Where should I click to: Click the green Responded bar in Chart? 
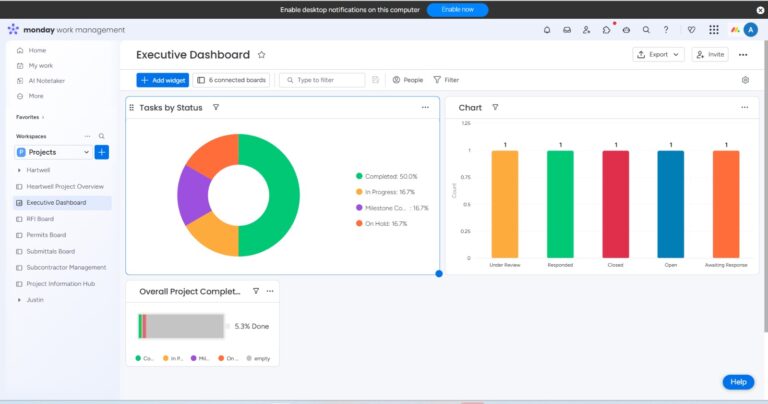pyautogui.click(x=560, y=204)
